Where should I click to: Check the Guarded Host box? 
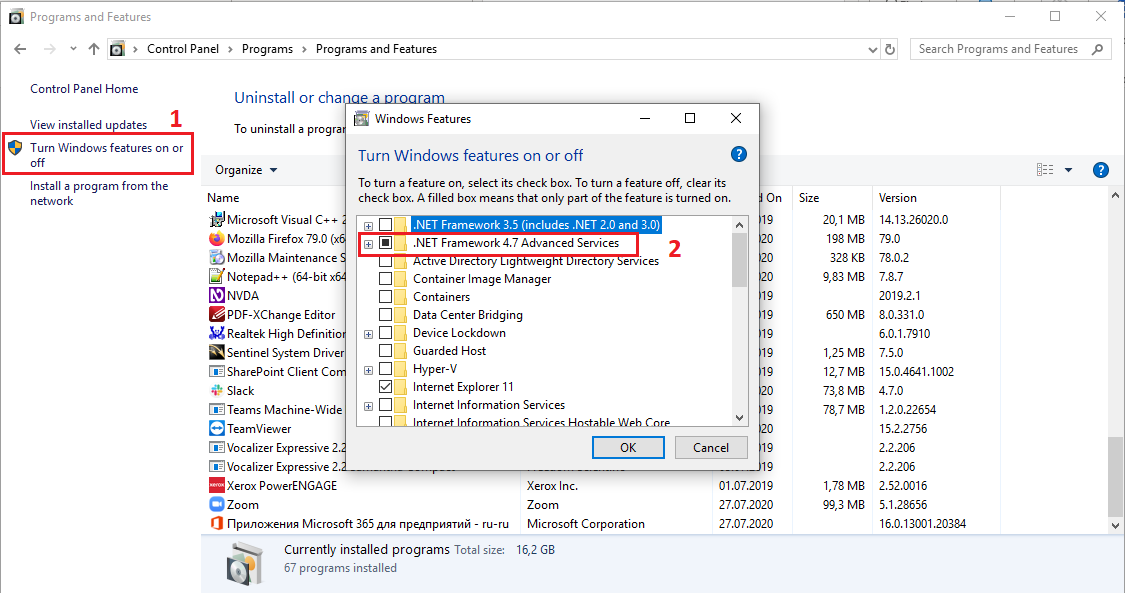(x=385, y=351)
